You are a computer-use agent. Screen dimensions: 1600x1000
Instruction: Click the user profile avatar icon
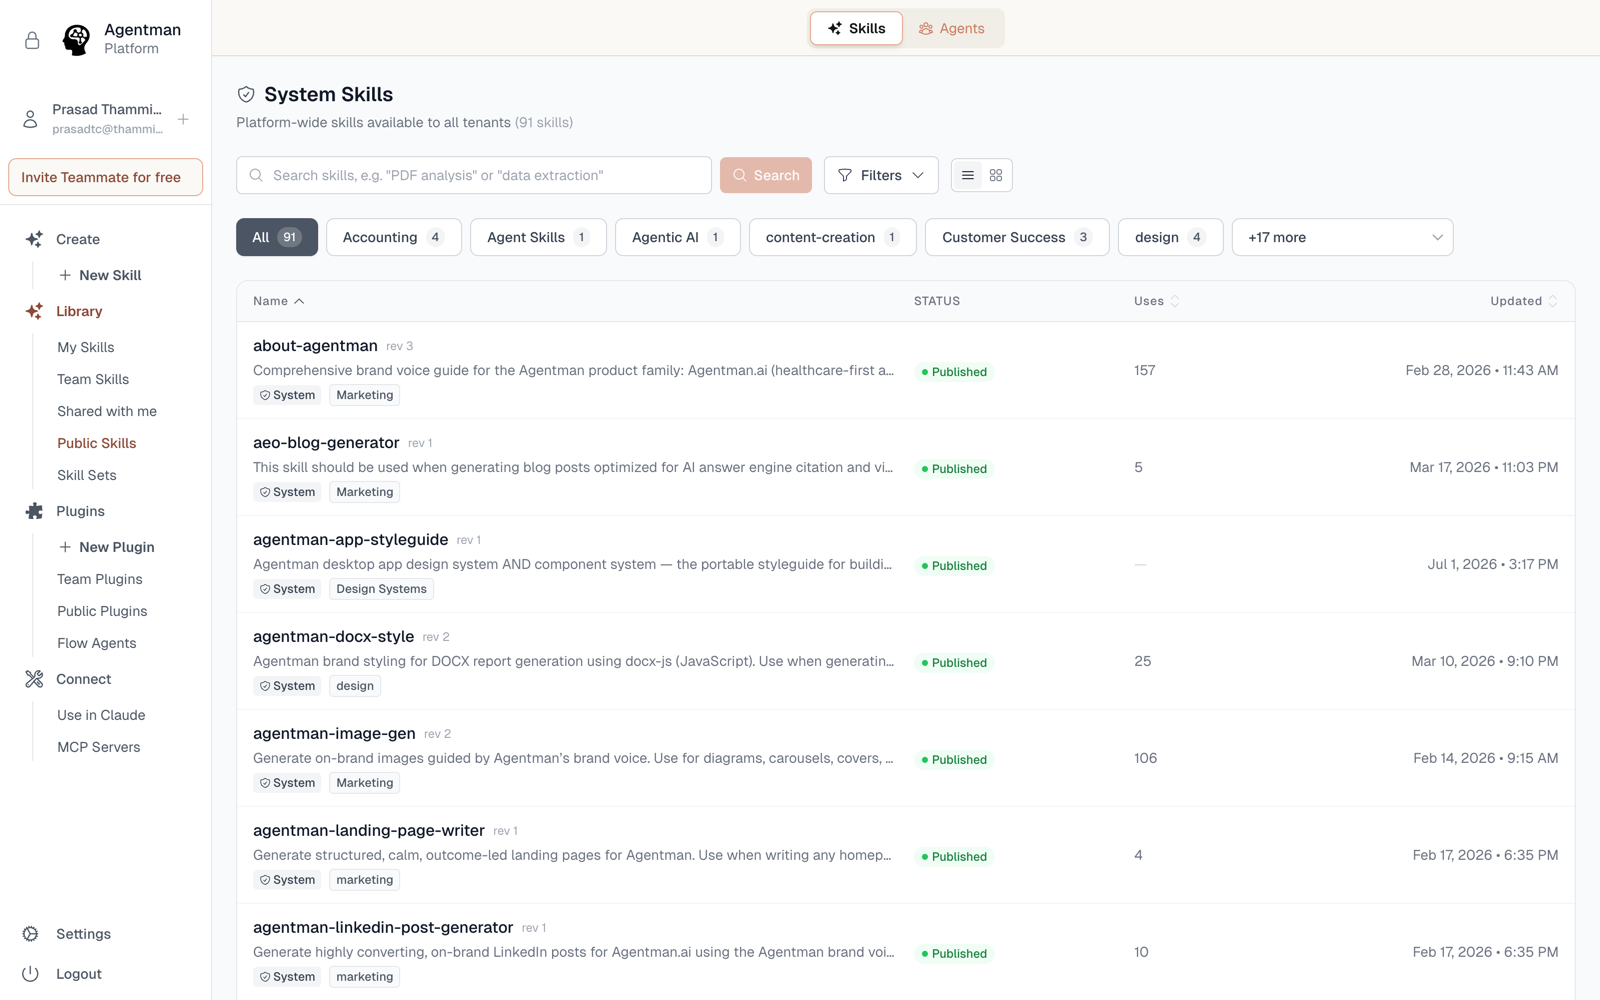click(x=30, y=119)
